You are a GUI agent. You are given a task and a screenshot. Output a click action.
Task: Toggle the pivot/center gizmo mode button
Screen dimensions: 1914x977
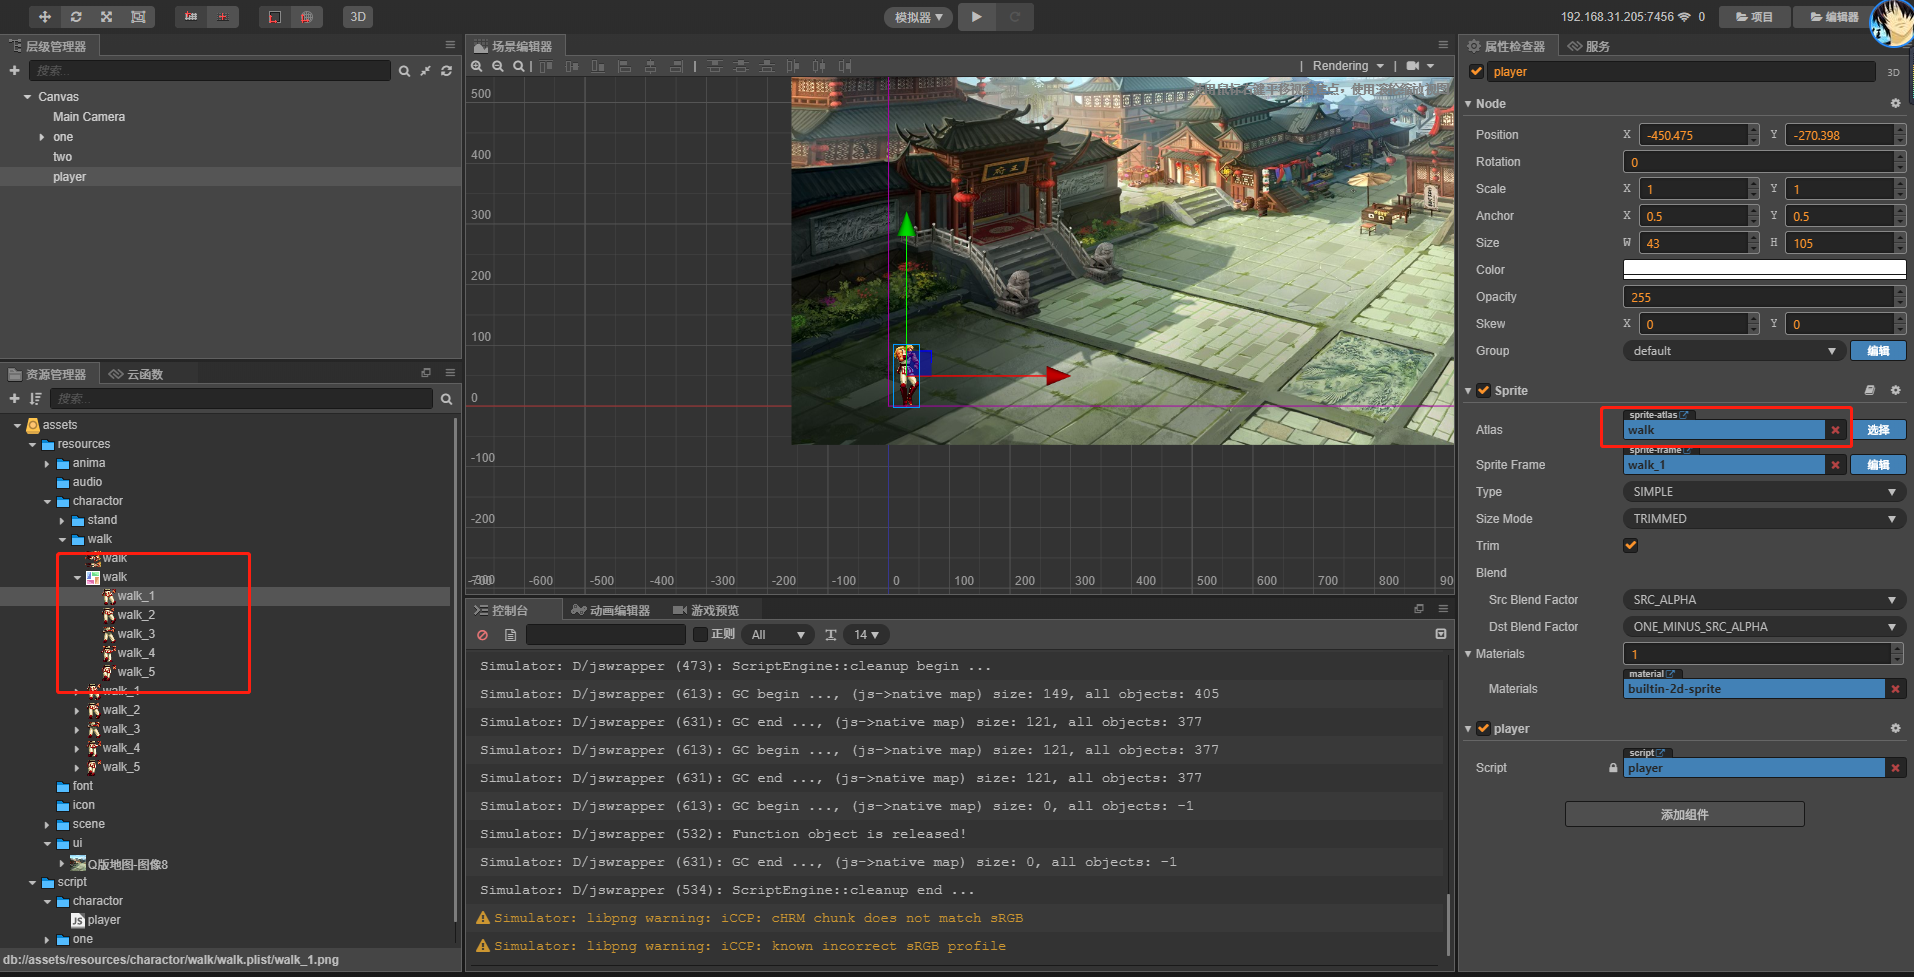pos(191,17)
